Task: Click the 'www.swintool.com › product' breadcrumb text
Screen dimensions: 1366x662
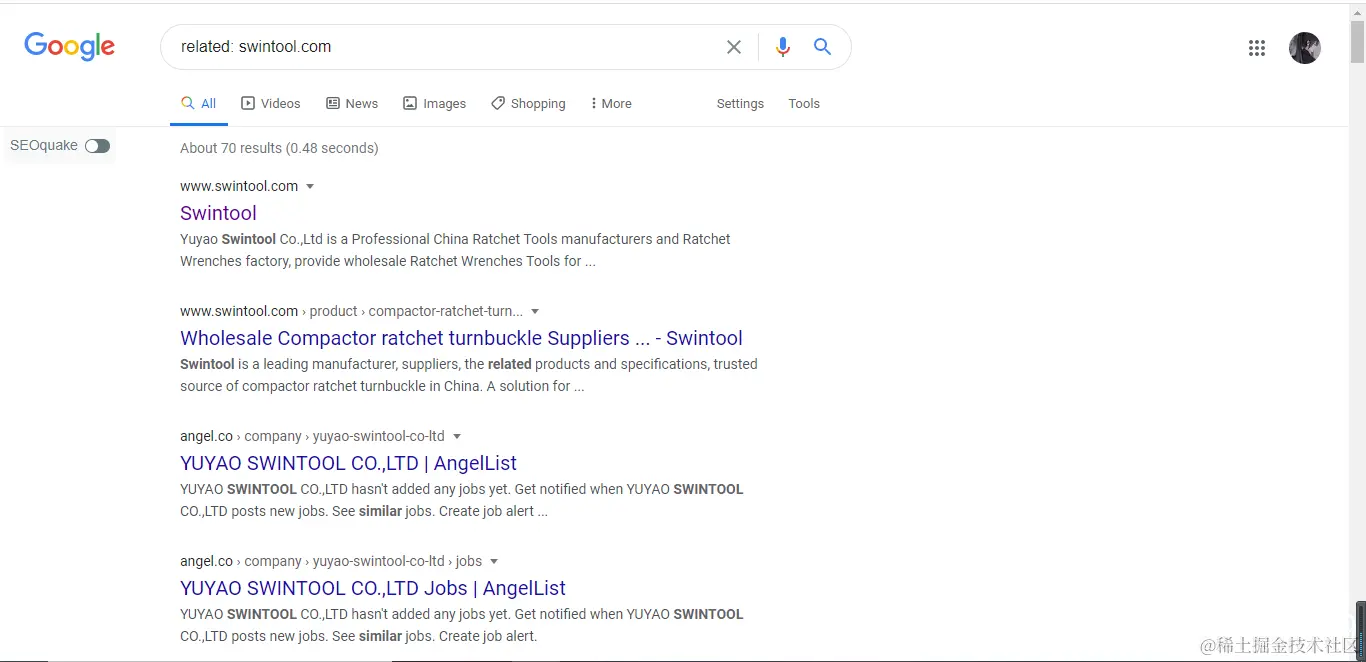Action: coord(269,311)
